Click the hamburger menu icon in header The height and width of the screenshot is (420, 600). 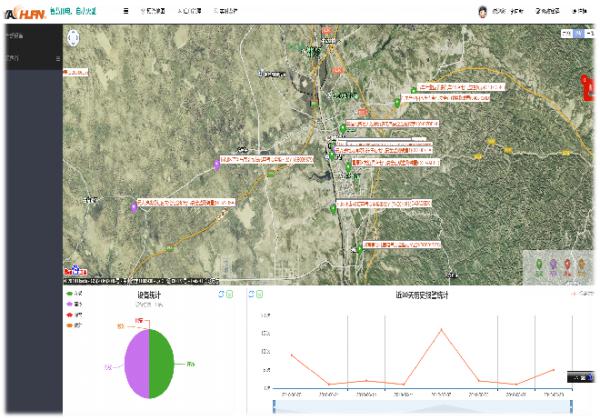pos(125,10)
